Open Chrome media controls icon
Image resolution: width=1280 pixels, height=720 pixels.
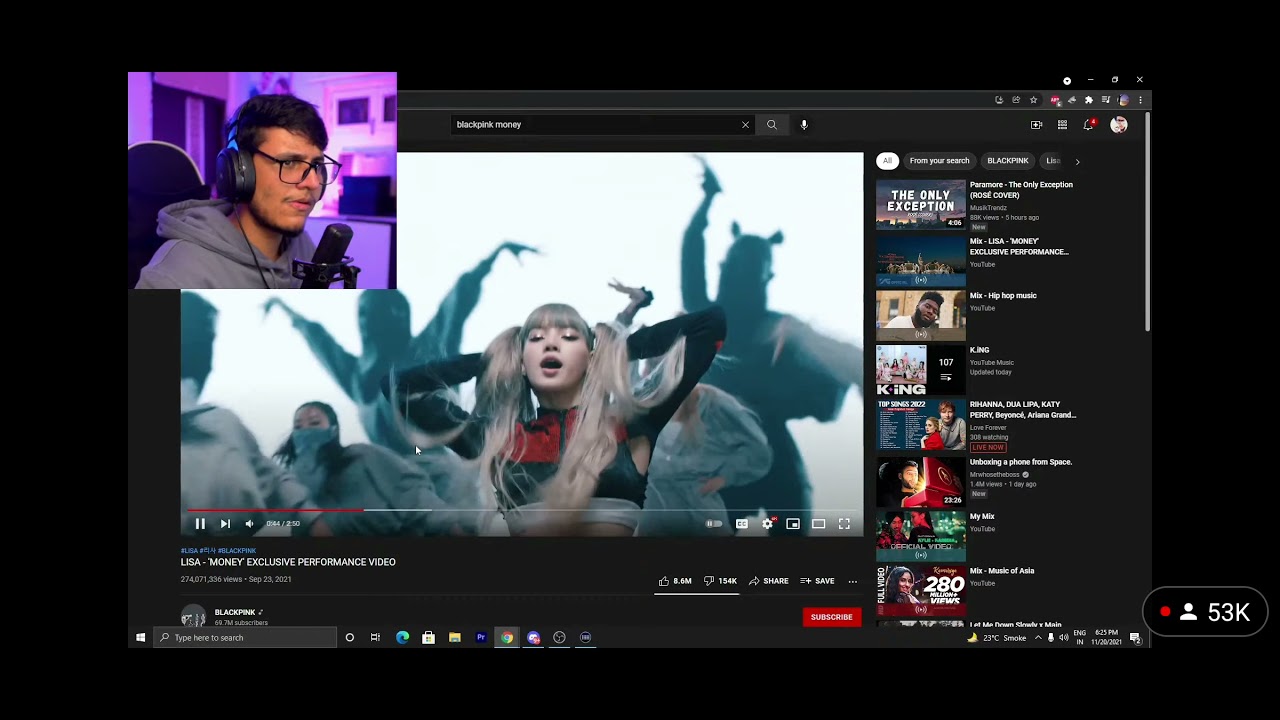(1106, 100)
